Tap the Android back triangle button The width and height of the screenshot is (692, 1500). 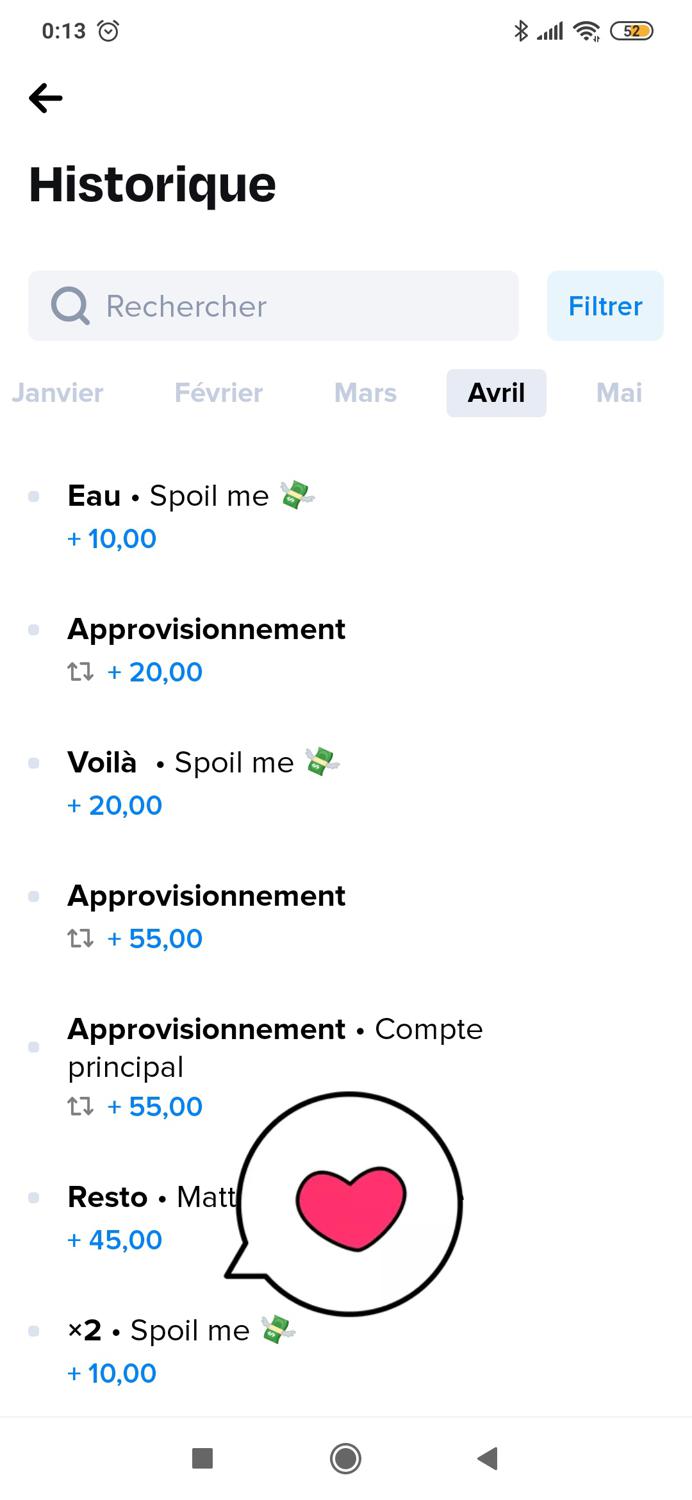pyautogui.click(x=487, y=1458)
